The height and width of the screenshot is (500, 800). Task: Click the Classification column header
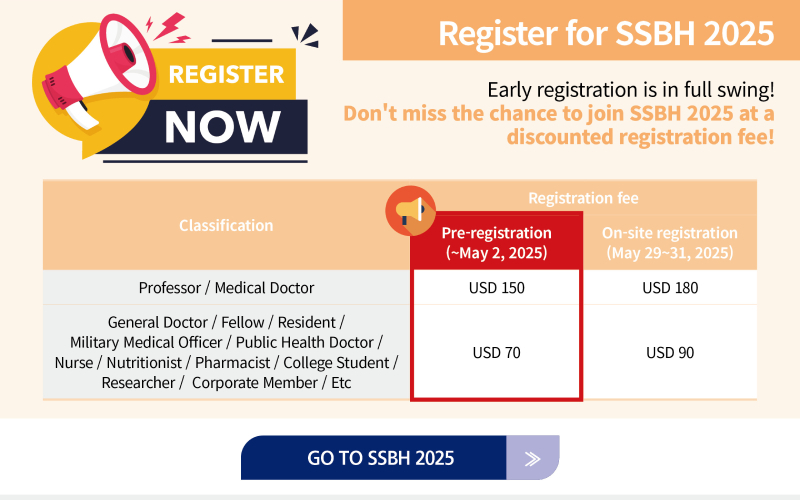pos(226,225)
